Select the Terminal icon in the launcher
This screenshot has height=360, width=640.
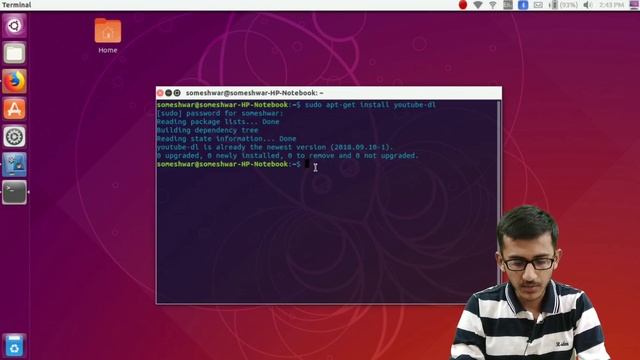pyautogui.click(x=14, y=192)
